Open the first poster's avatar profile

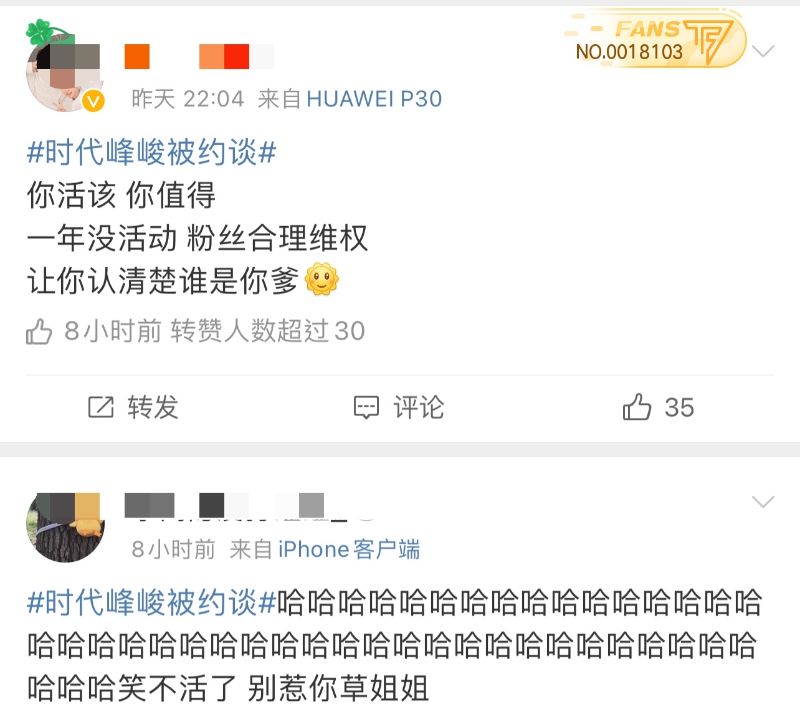point(64,73)
